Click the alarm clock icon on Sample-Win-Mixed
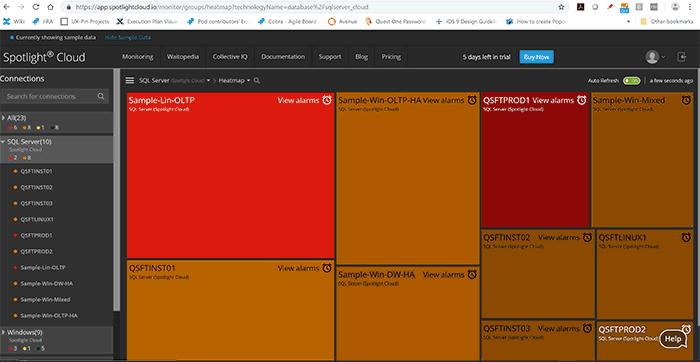700x362 pixels. [x=687, y=100]
